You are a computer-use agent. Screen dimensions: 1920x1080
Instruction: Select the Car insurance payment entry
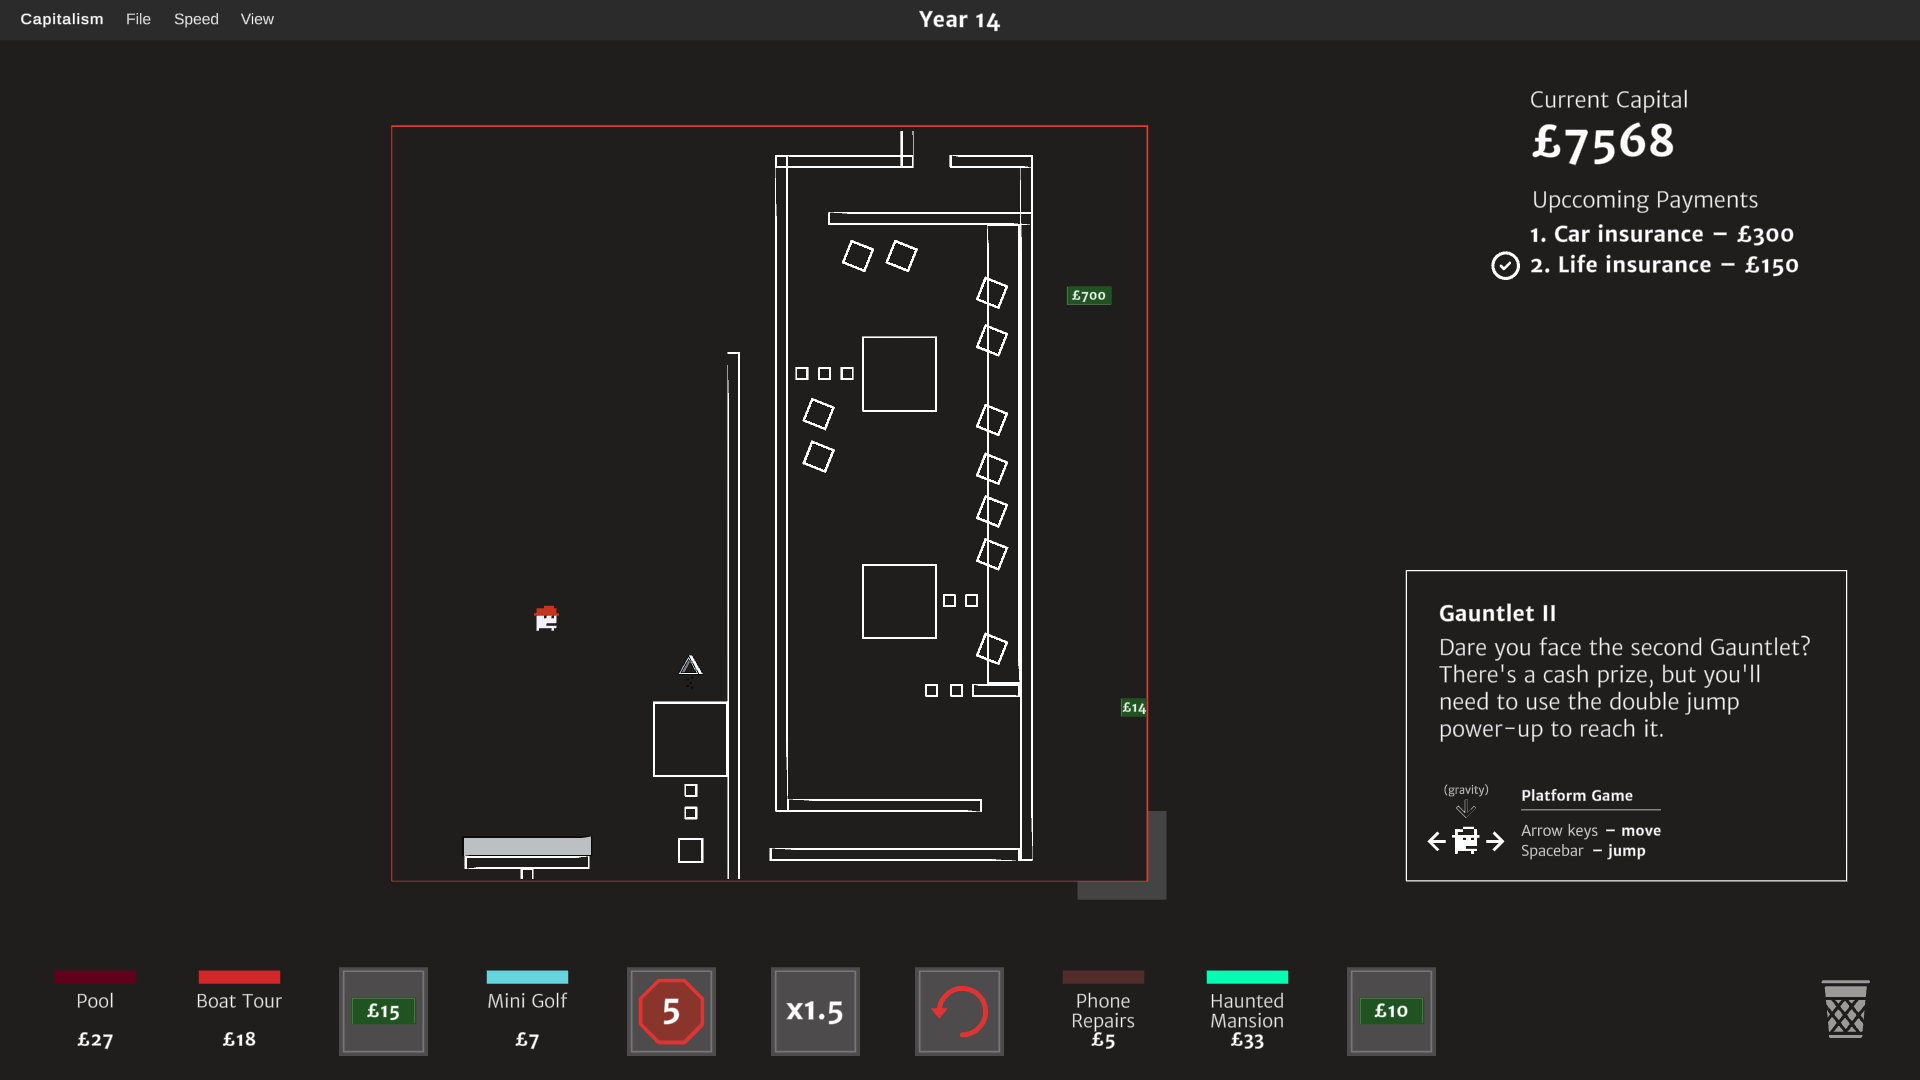point(1661,234)
